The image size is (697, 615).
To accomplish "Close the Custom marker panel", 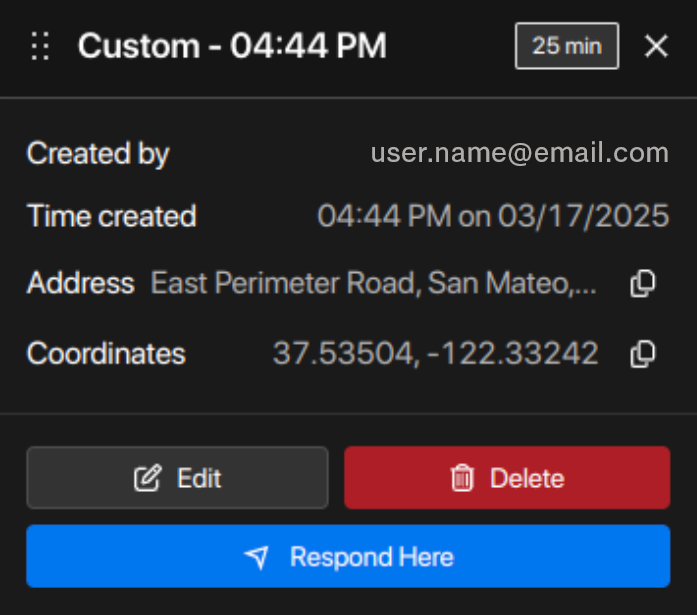I will click(656, 47).
